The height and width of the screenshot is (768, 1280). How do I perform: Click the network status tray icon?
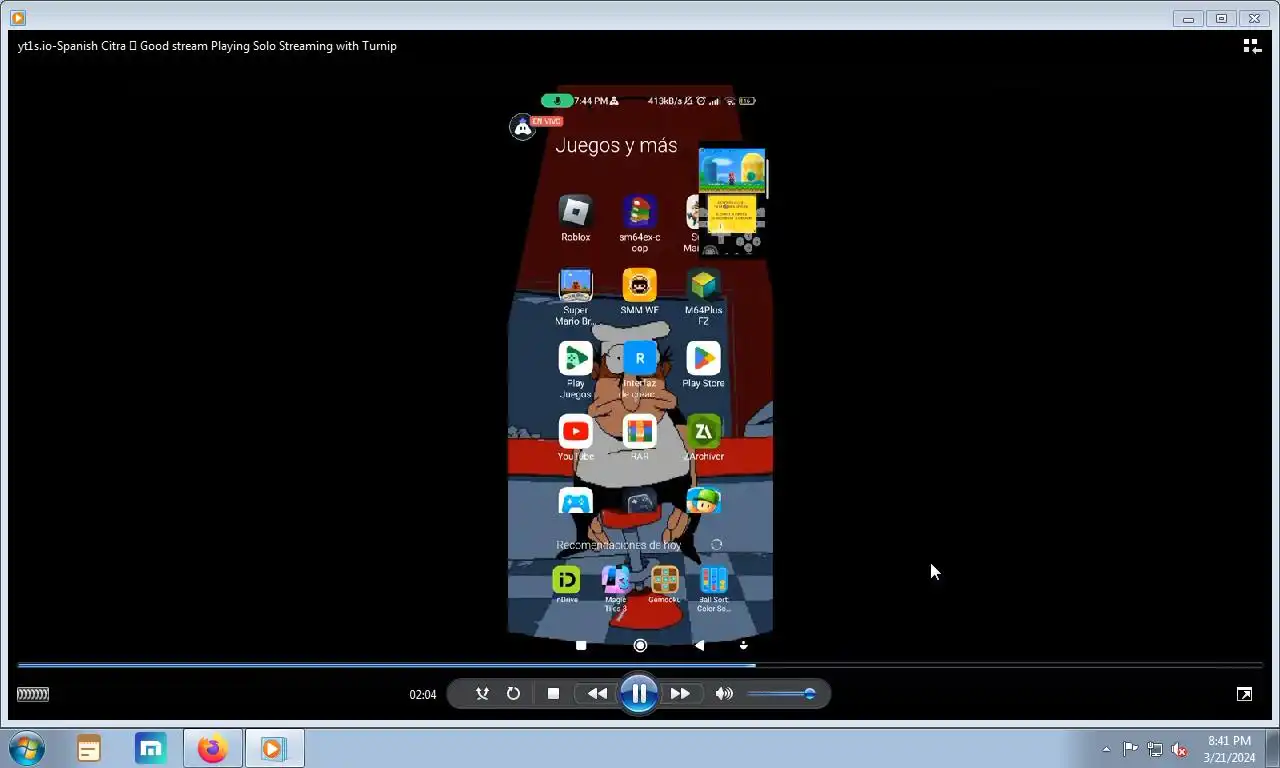click(x=1155, y=749)
